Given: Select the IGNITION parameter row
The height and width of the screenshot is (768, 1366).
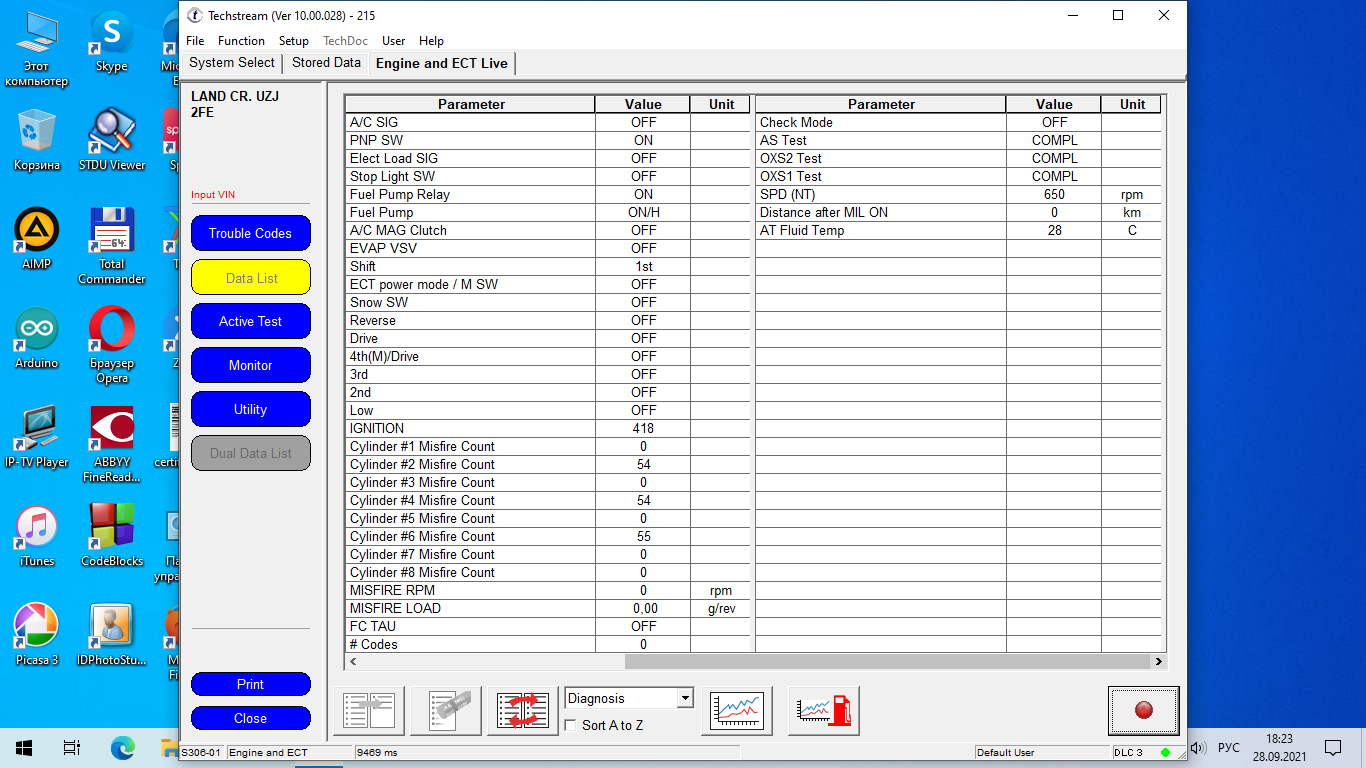Looking at the screenshot, I should (x=547, y=428).
